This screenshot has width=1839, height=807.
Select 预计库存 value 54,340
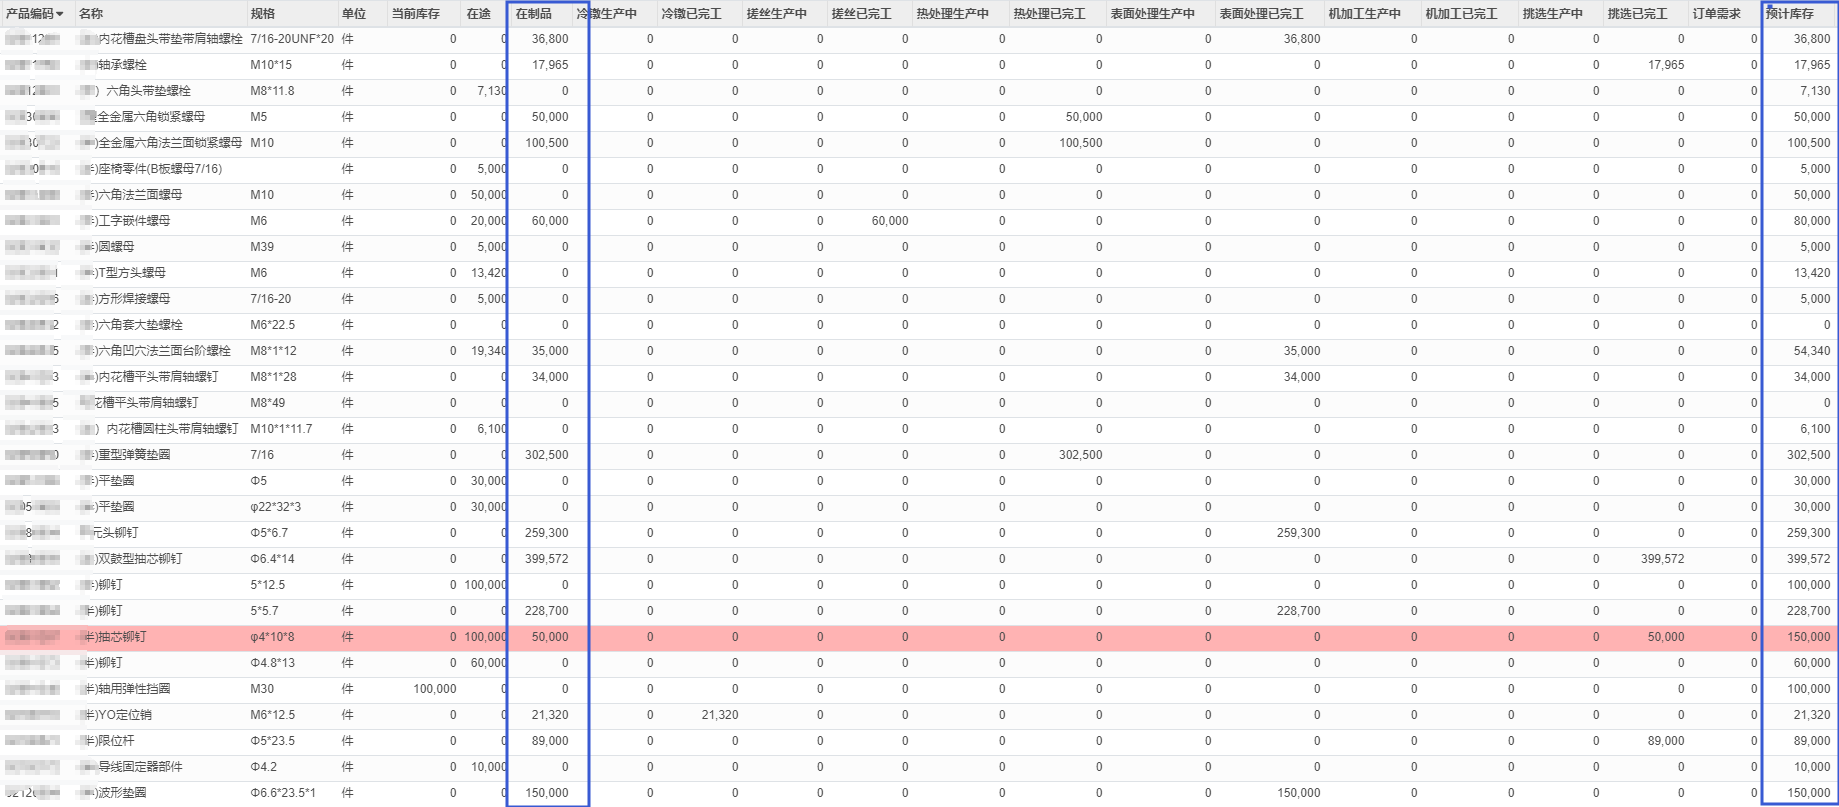pyautogui.click(x=1811, y=351)
